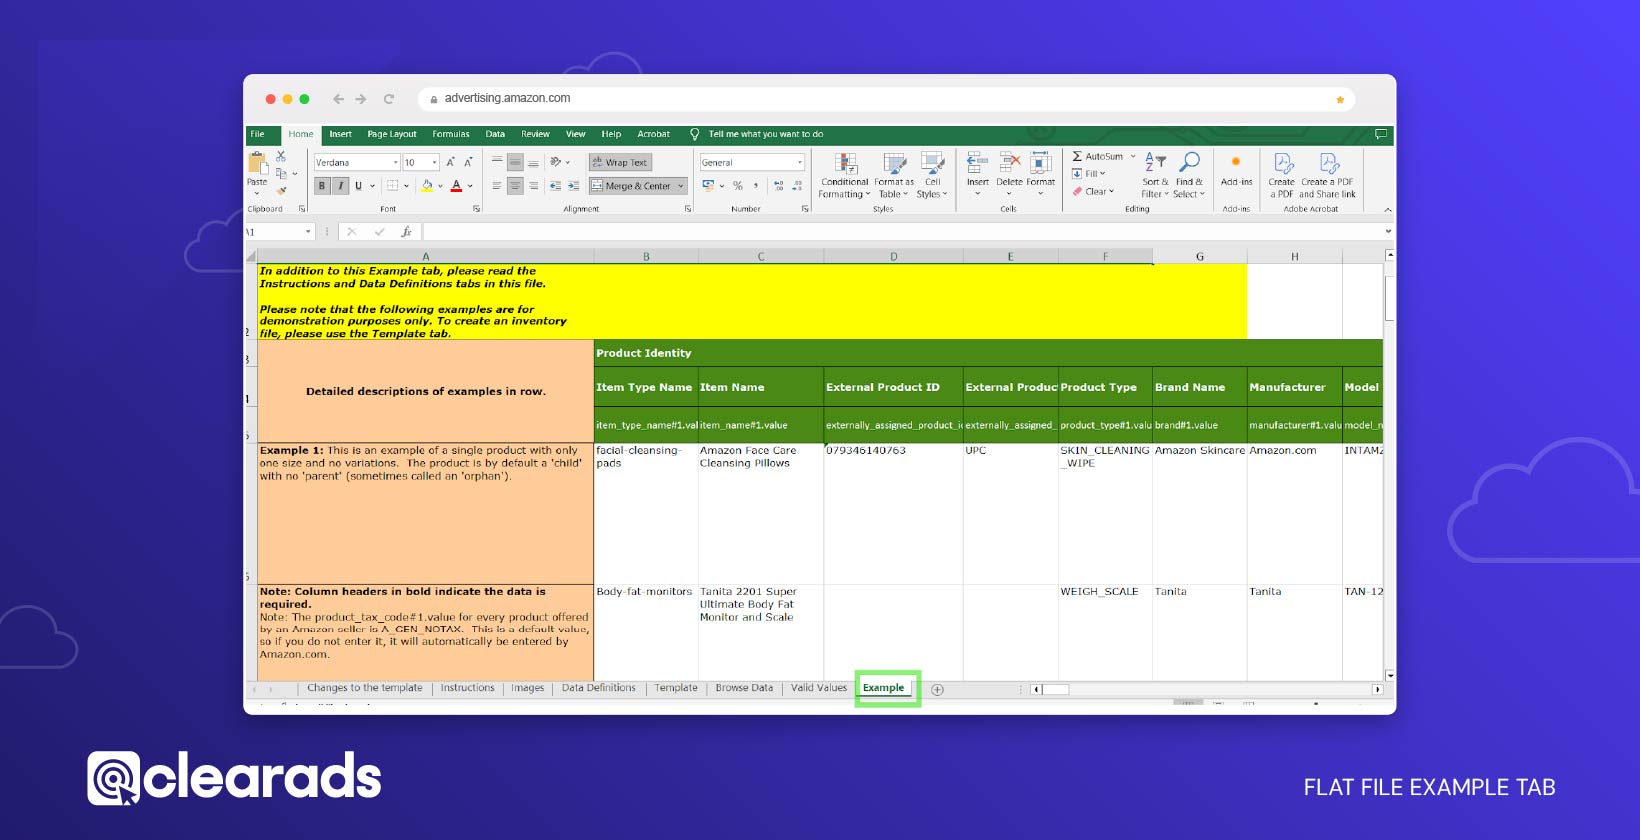
Task: Click the Delete cells icon
Action: (x=1010, y=163)
